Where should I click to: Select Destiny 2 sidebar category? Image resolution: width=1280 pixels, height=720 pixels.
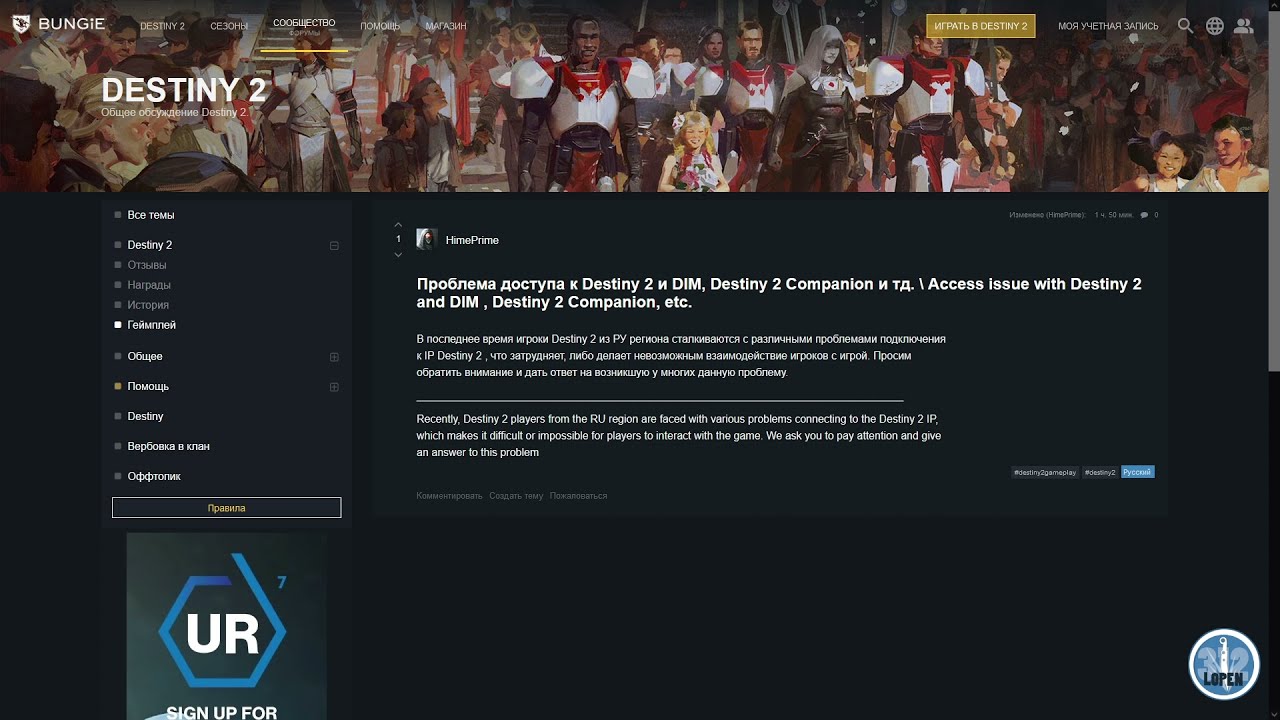[x=150, y=245]
